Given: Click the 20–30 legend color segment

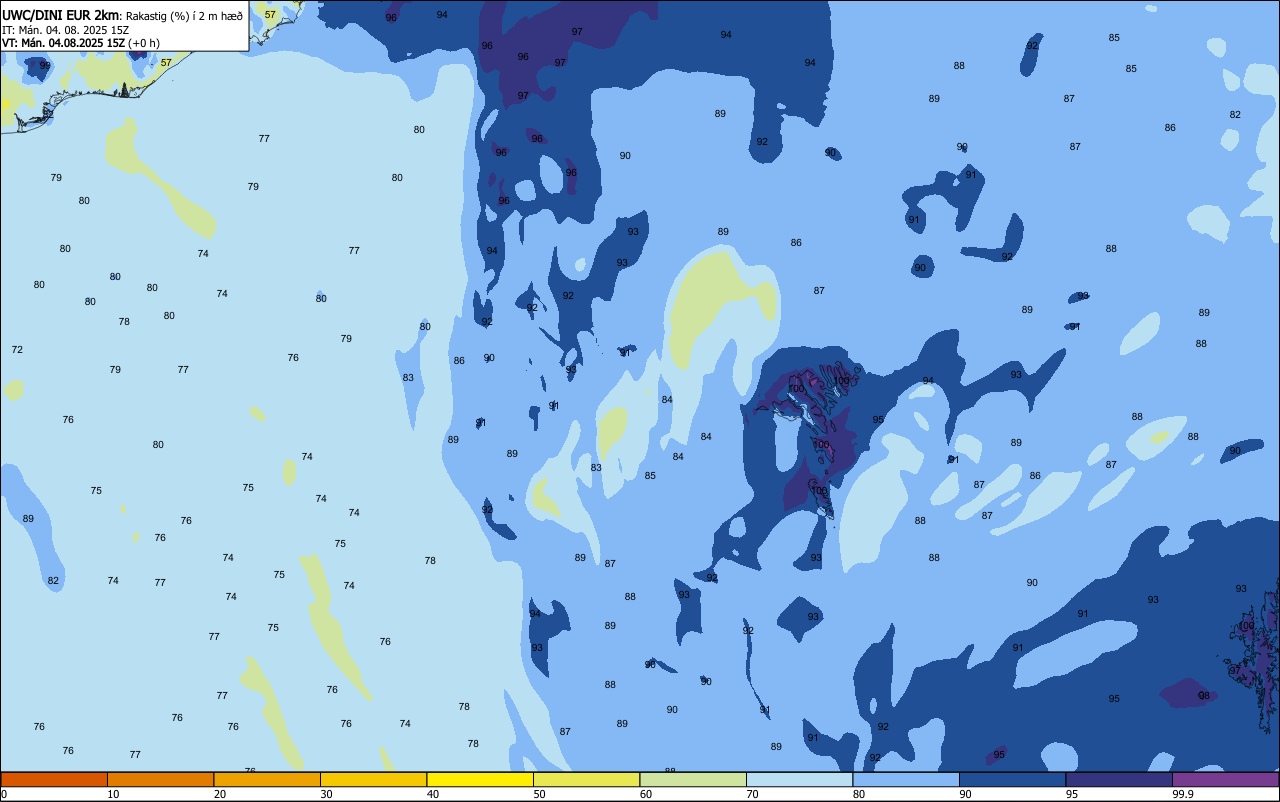Looking at the screenshot, I should point(267,779).
